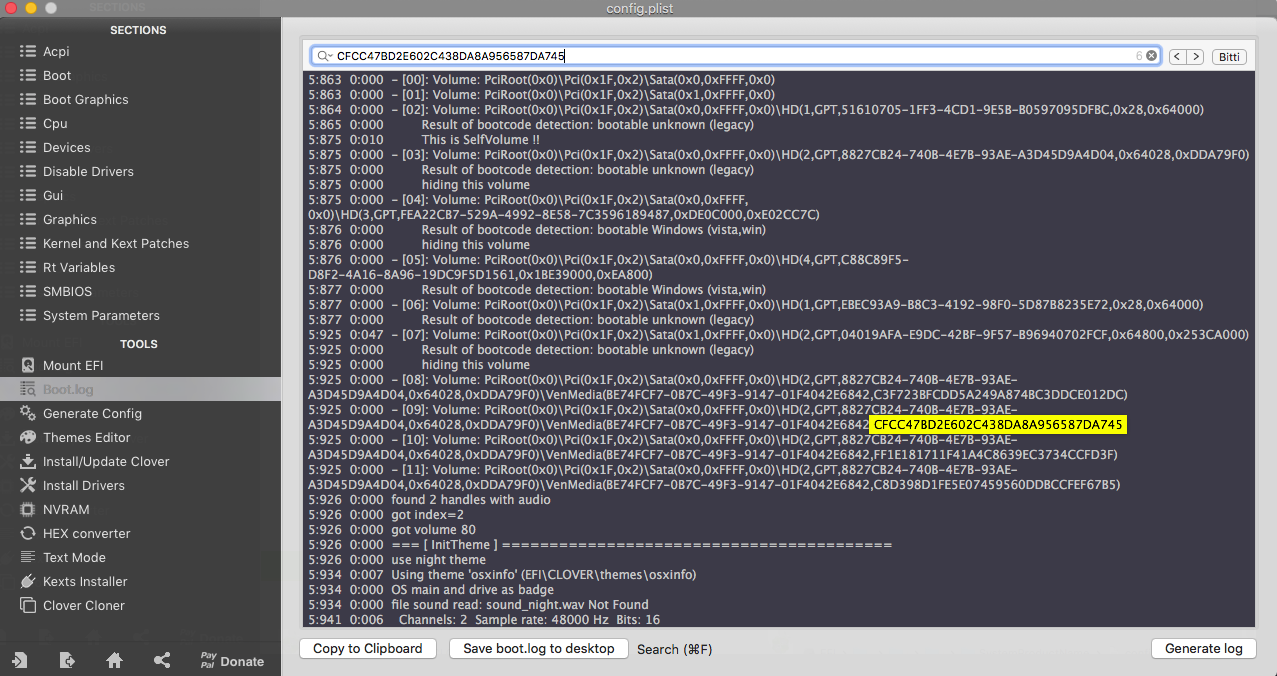Select the SMBIOS section
Viewport: 1277px width, 676px height.
tap(67, 291)
